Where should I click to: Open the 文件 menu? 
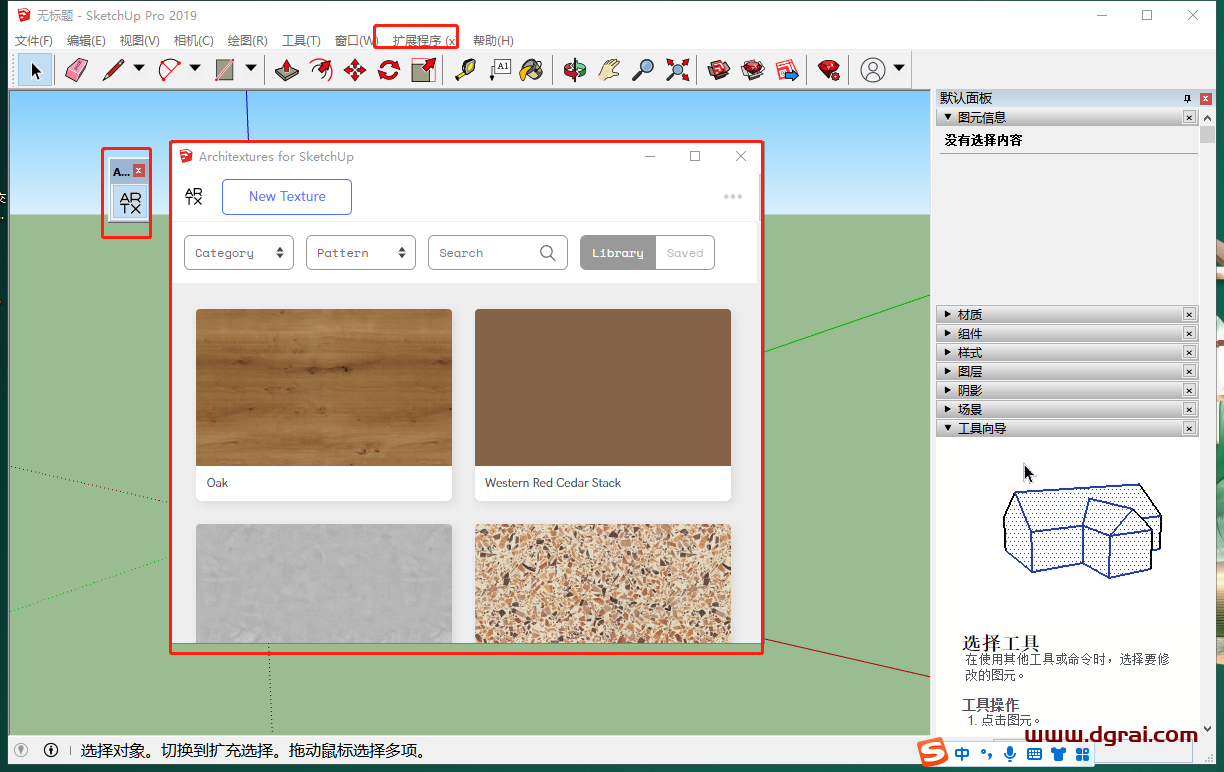tap(32, 39)
